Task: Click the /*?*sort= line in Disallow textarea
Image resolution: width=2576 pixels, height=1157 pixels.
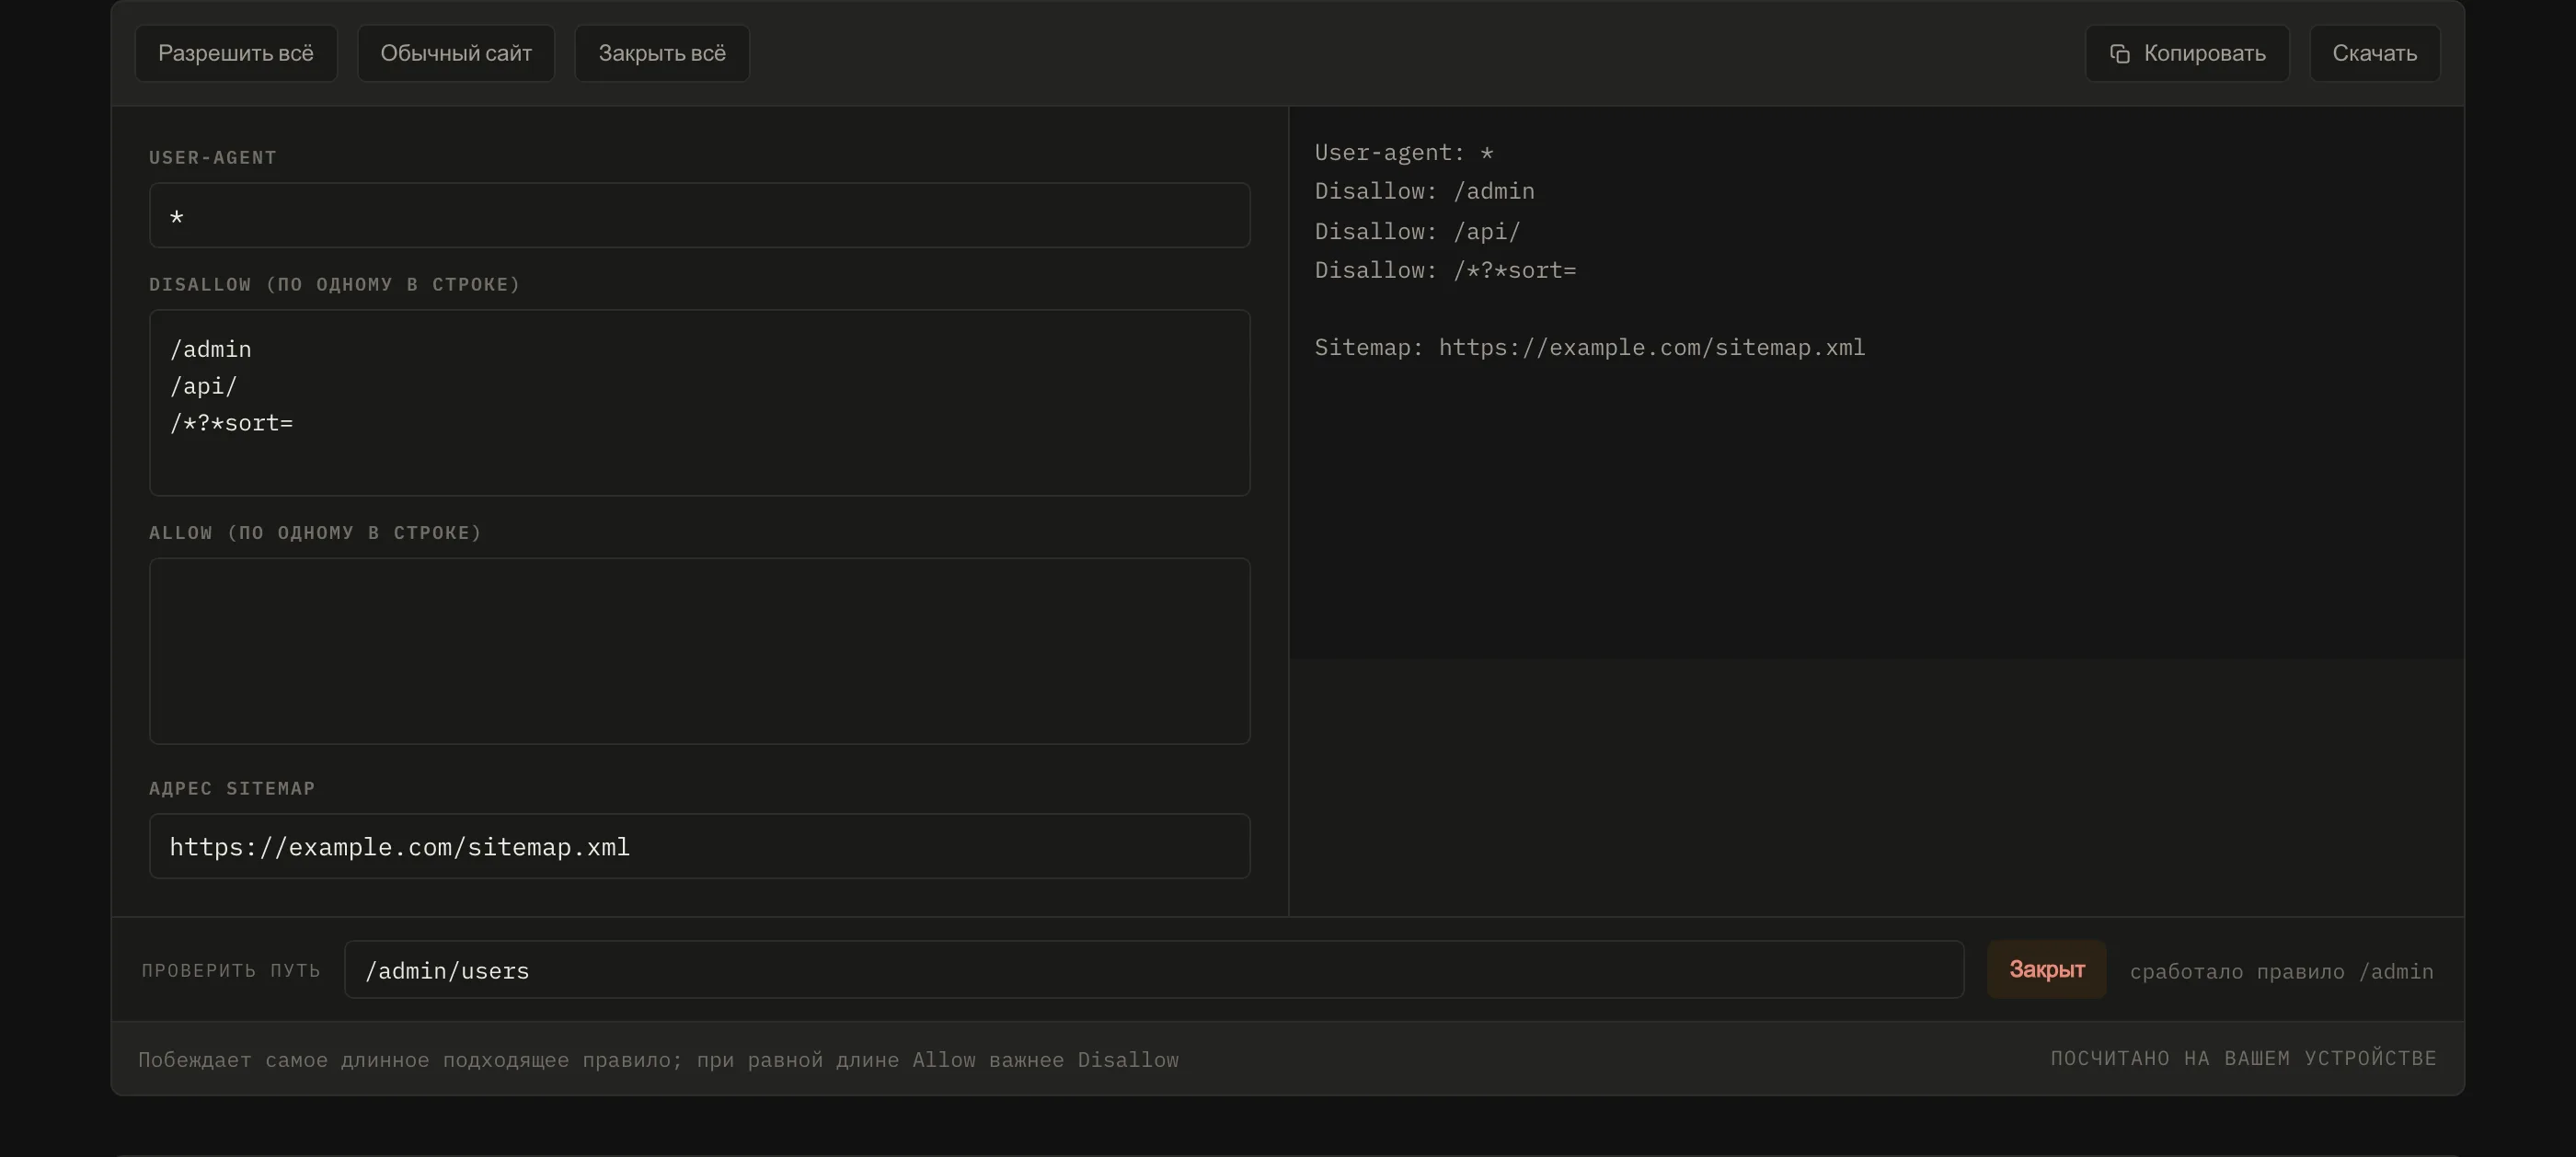Action: (231, 423)
